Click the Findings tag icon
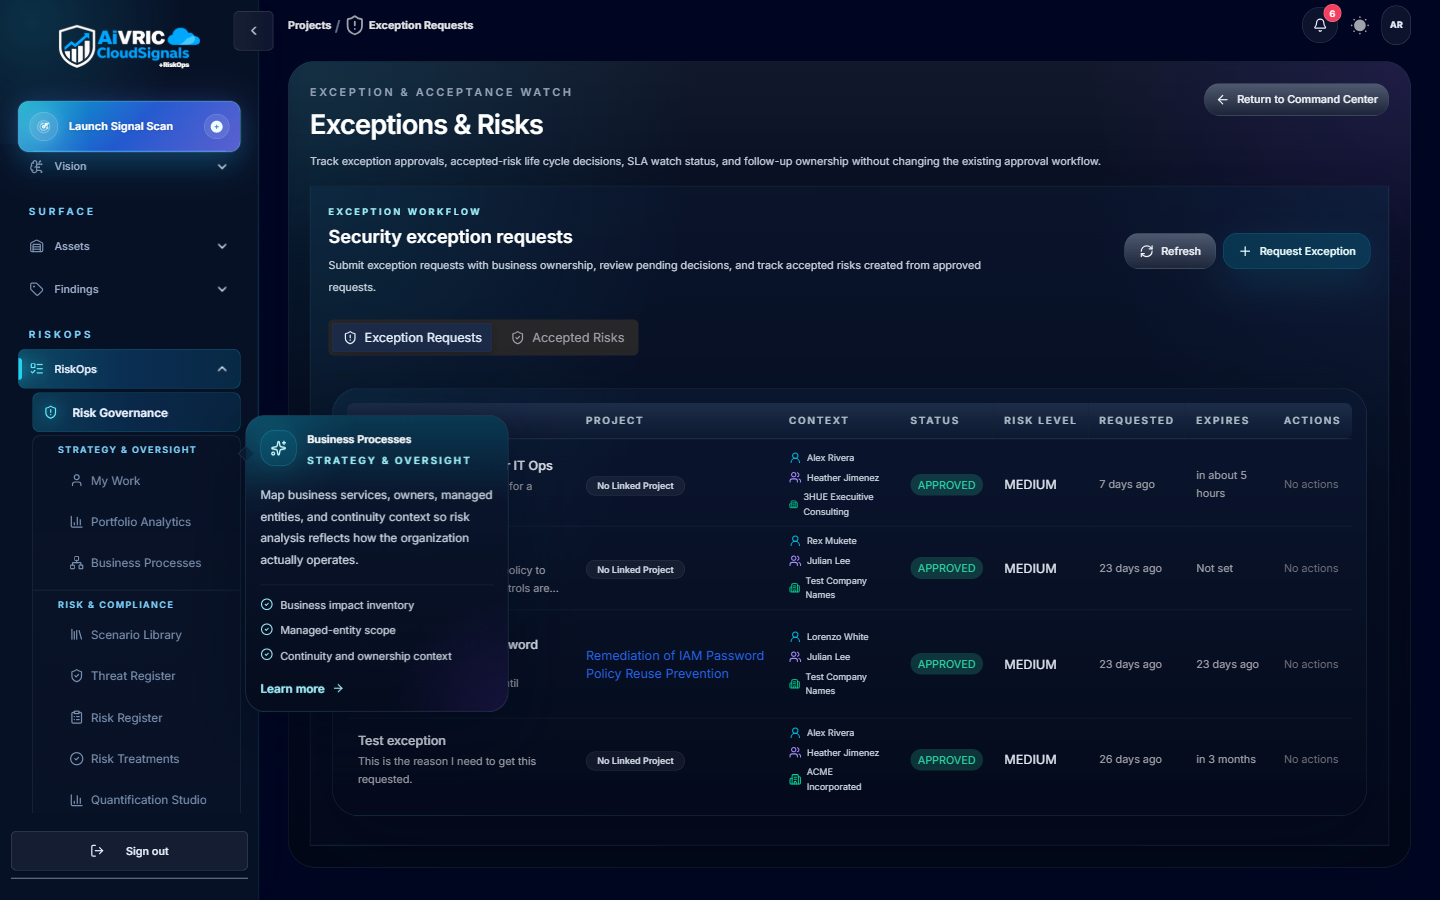 click(37, 289)
